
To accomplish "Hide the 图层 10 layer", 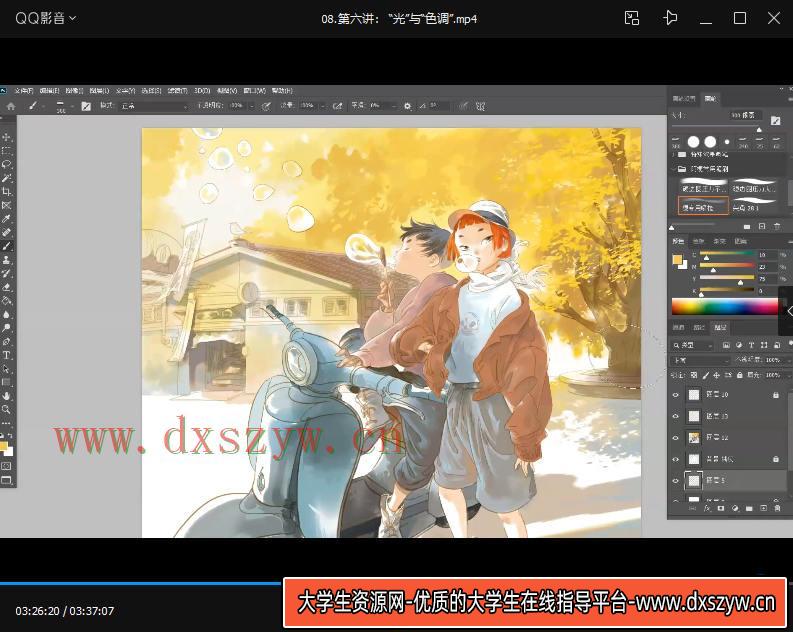I will coord(676,395).
